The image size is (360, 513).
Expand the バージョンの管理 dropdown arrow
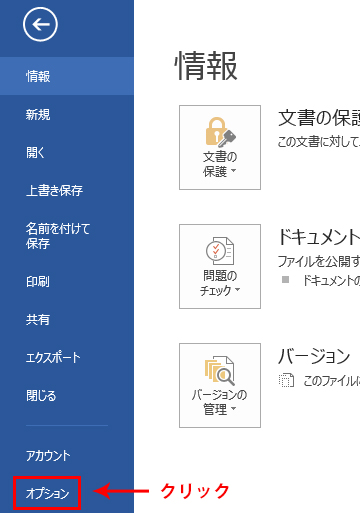pyautogui.click(x=233, y=408)
